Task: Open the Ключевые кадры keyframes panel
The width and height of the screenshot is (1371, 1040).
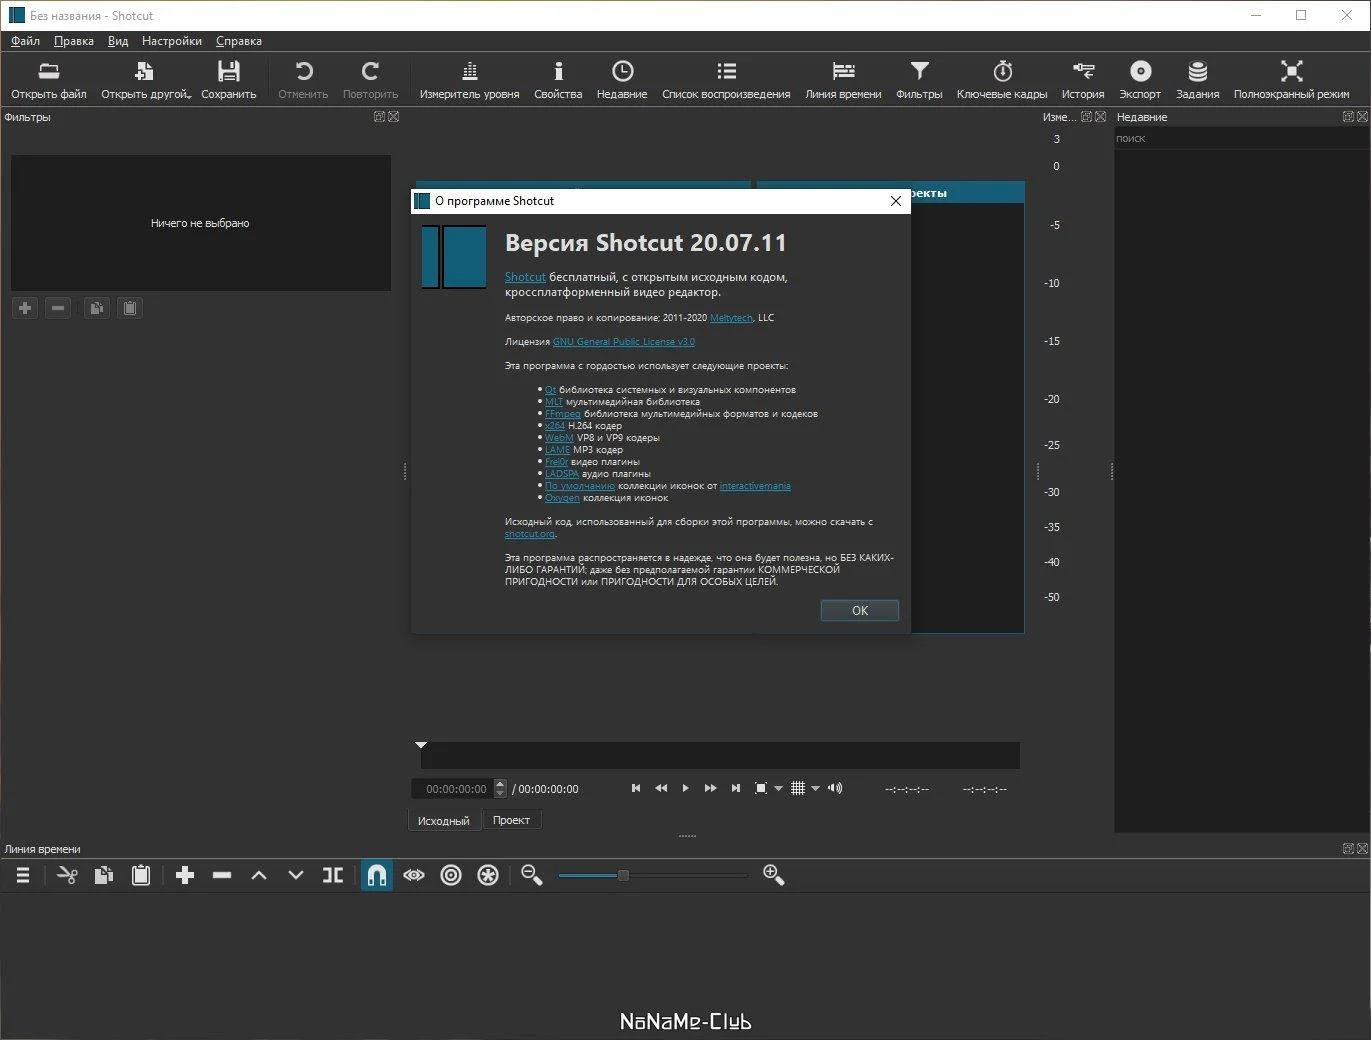Action: pos(1002,80)
